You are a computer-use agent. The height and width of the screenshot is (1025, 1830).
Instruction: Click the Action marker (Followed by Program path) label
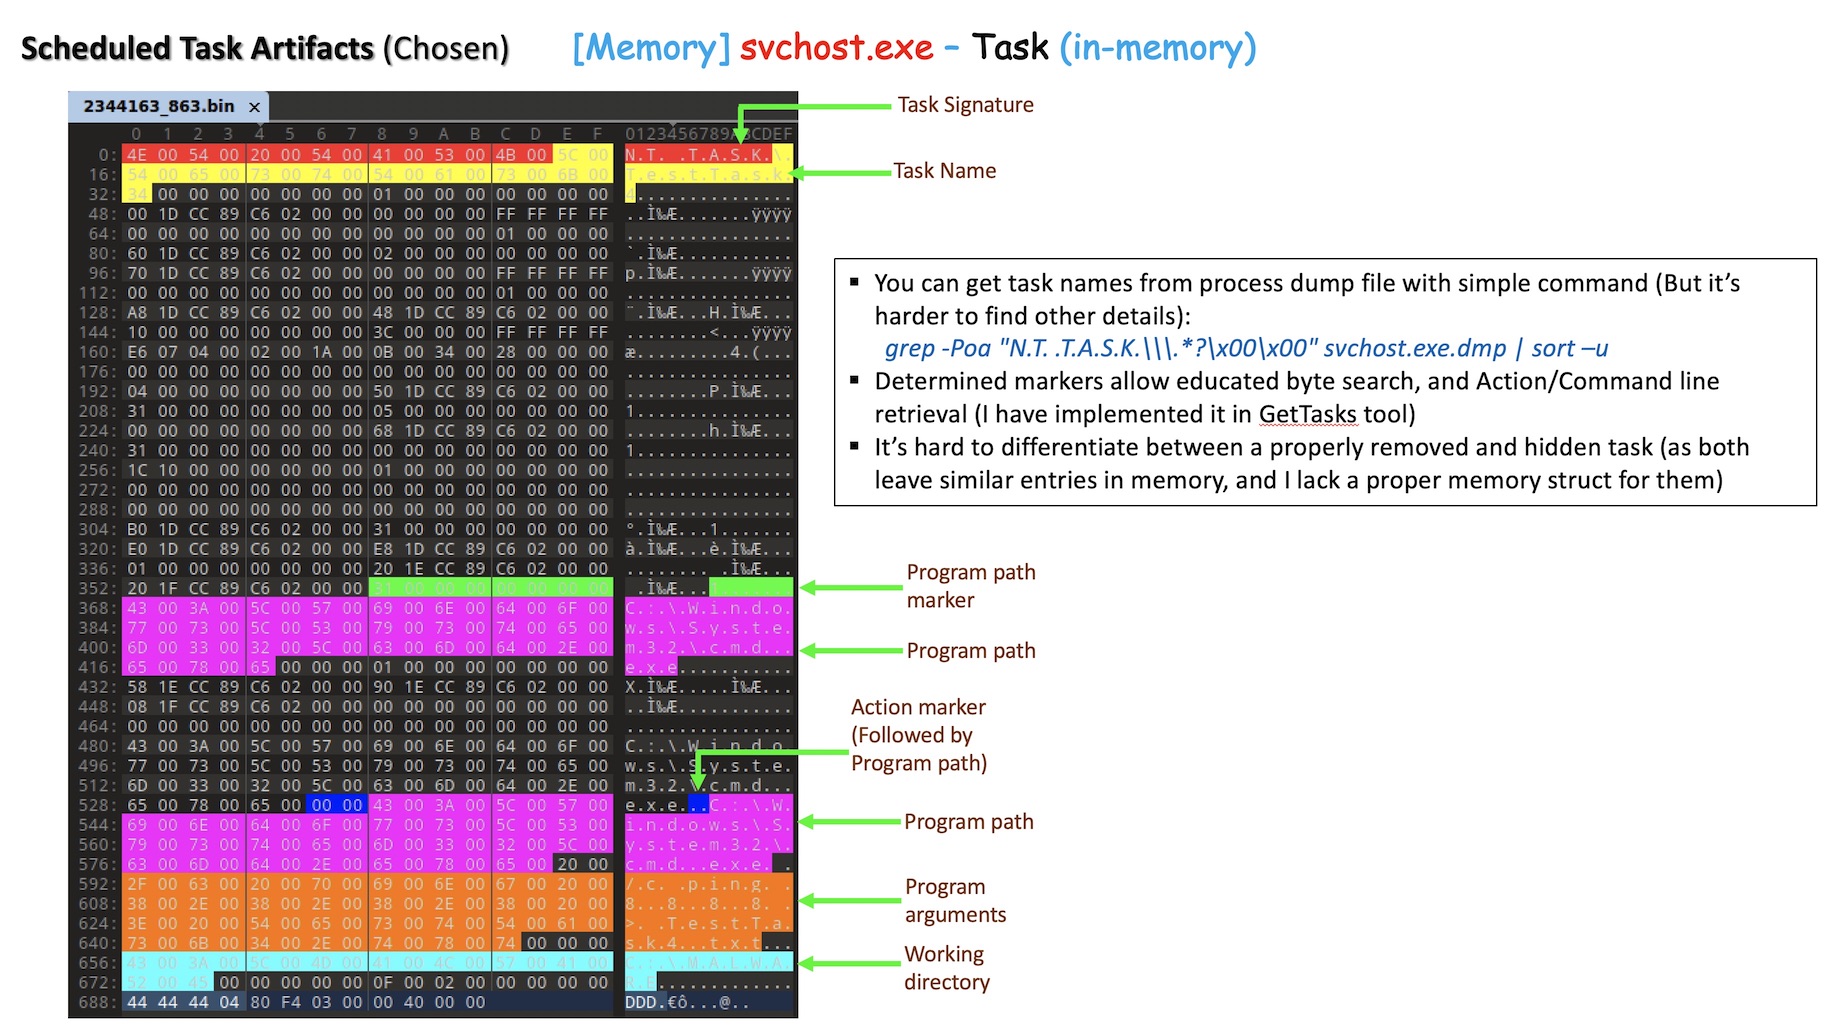[919, 735]
